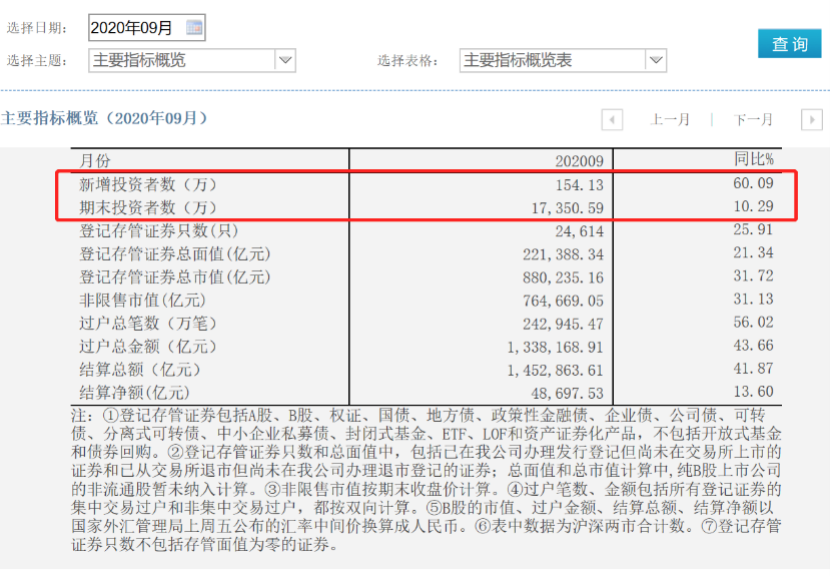Click the 同比 value 56.02
The height and width of the screenshot is (576, 832).
pyautogui.click(x=753, y=322)
